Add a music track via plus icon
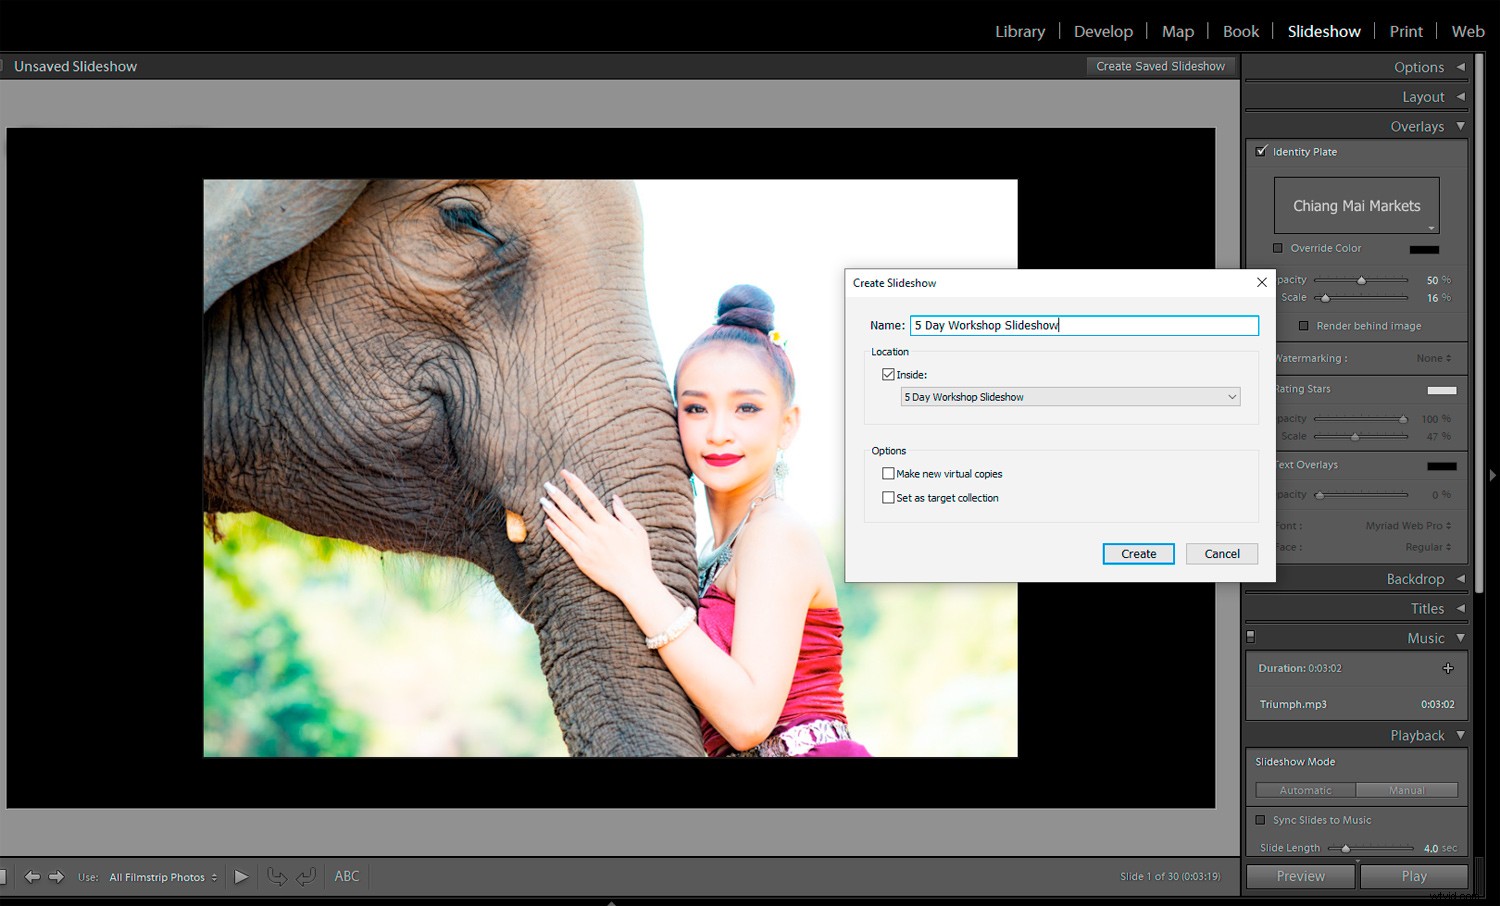Viewport: 1500px width, 906px height. (1447, 668)
